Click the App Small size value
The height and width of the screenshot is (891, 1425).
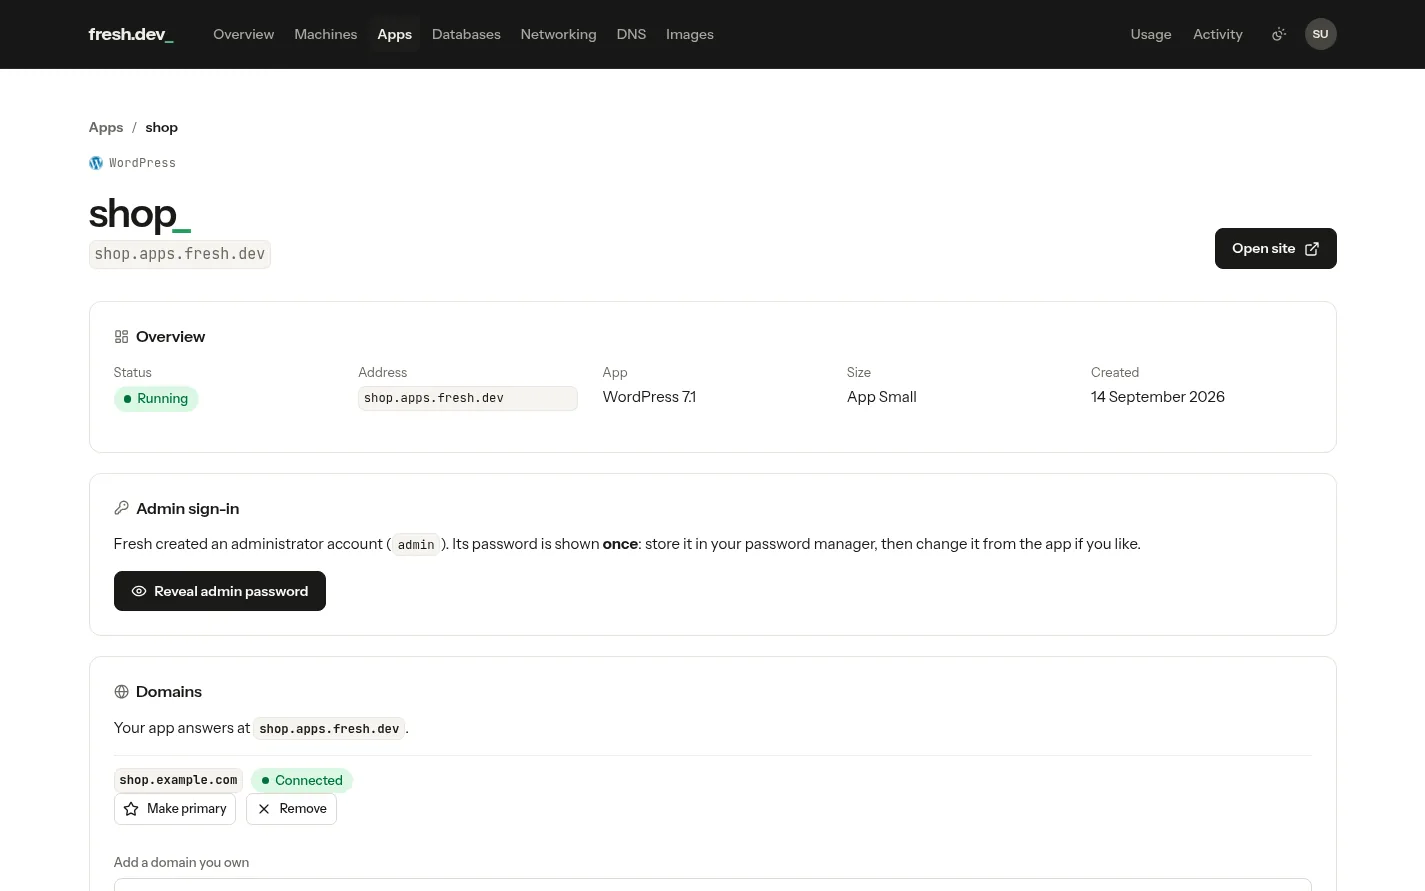(881, 397)
